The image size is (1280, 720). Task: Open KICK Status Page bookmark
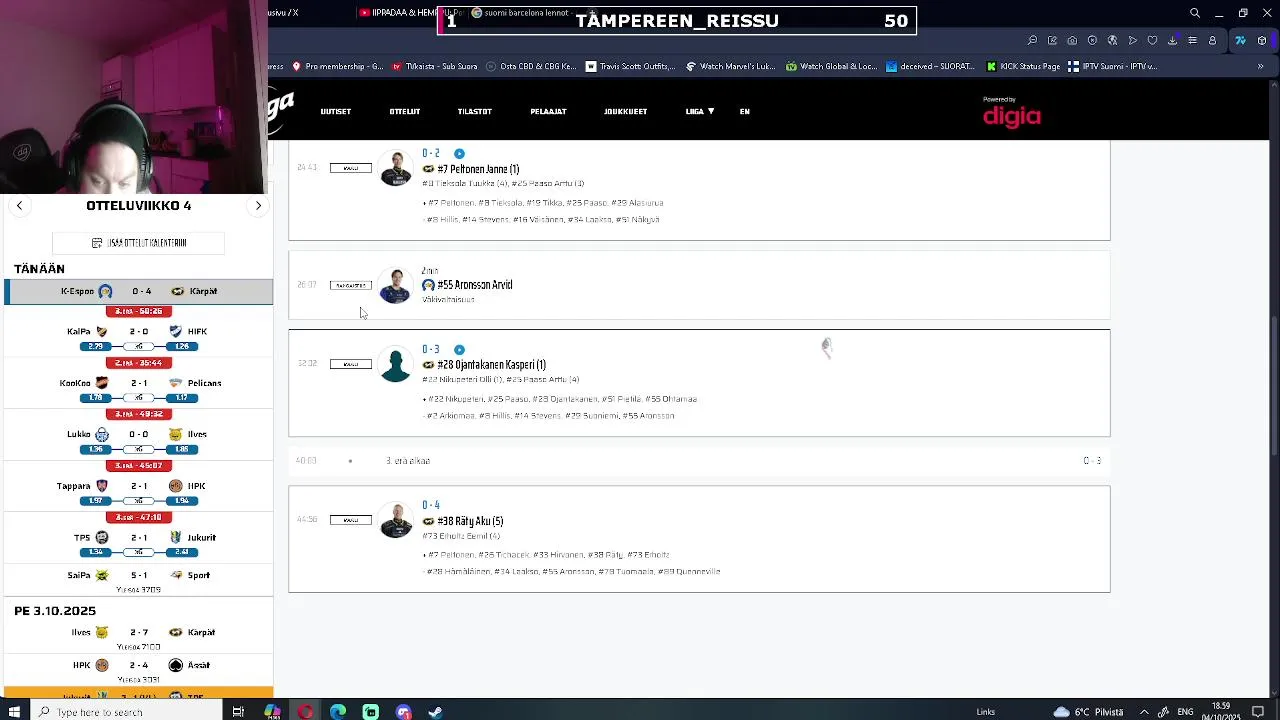click(1023, 66)
